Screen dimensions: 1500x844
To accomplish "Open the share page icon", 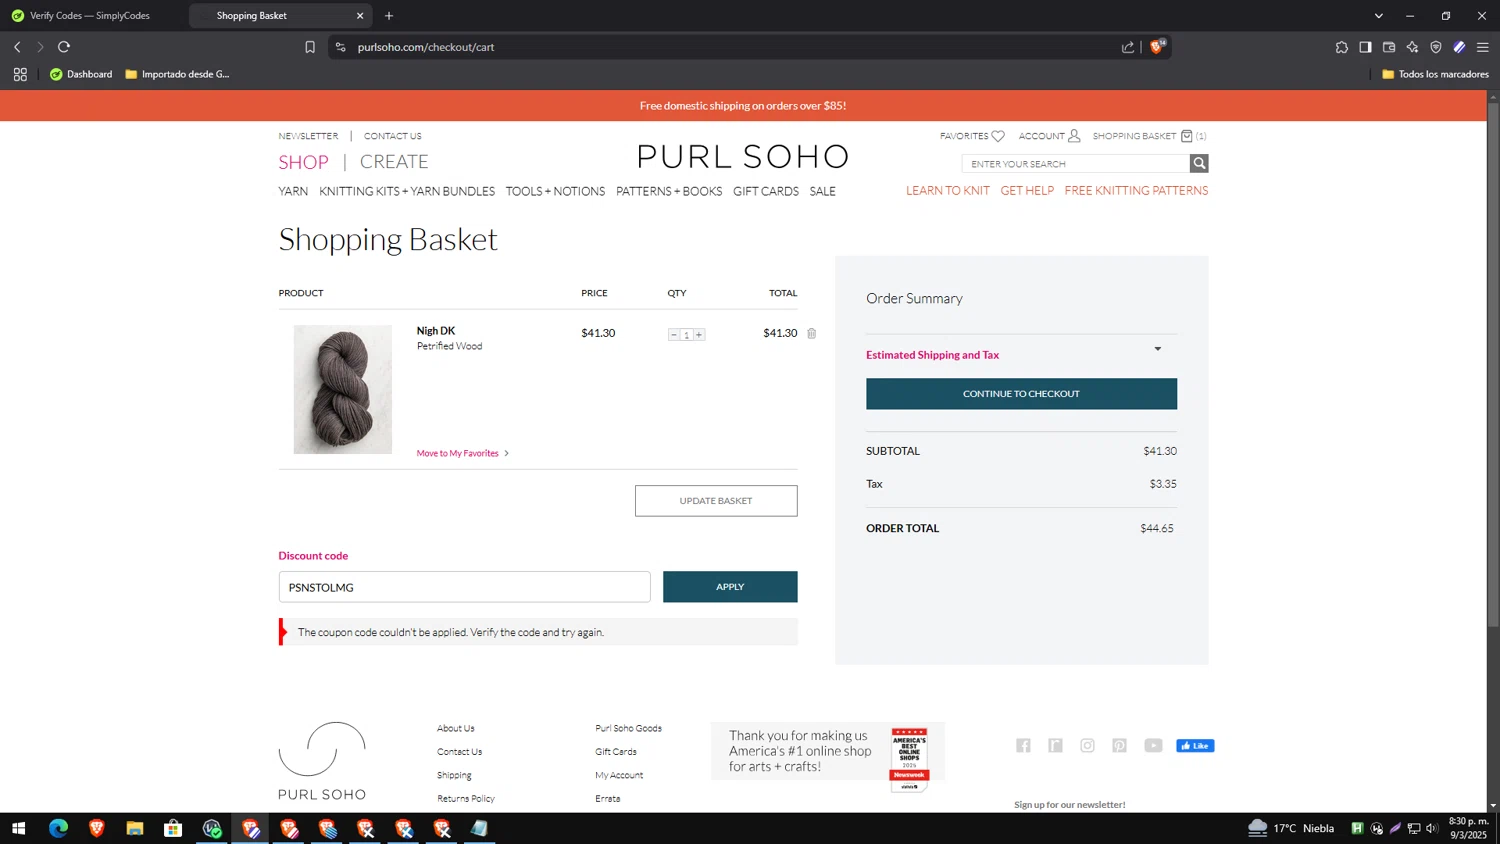I will (1128, 47).
